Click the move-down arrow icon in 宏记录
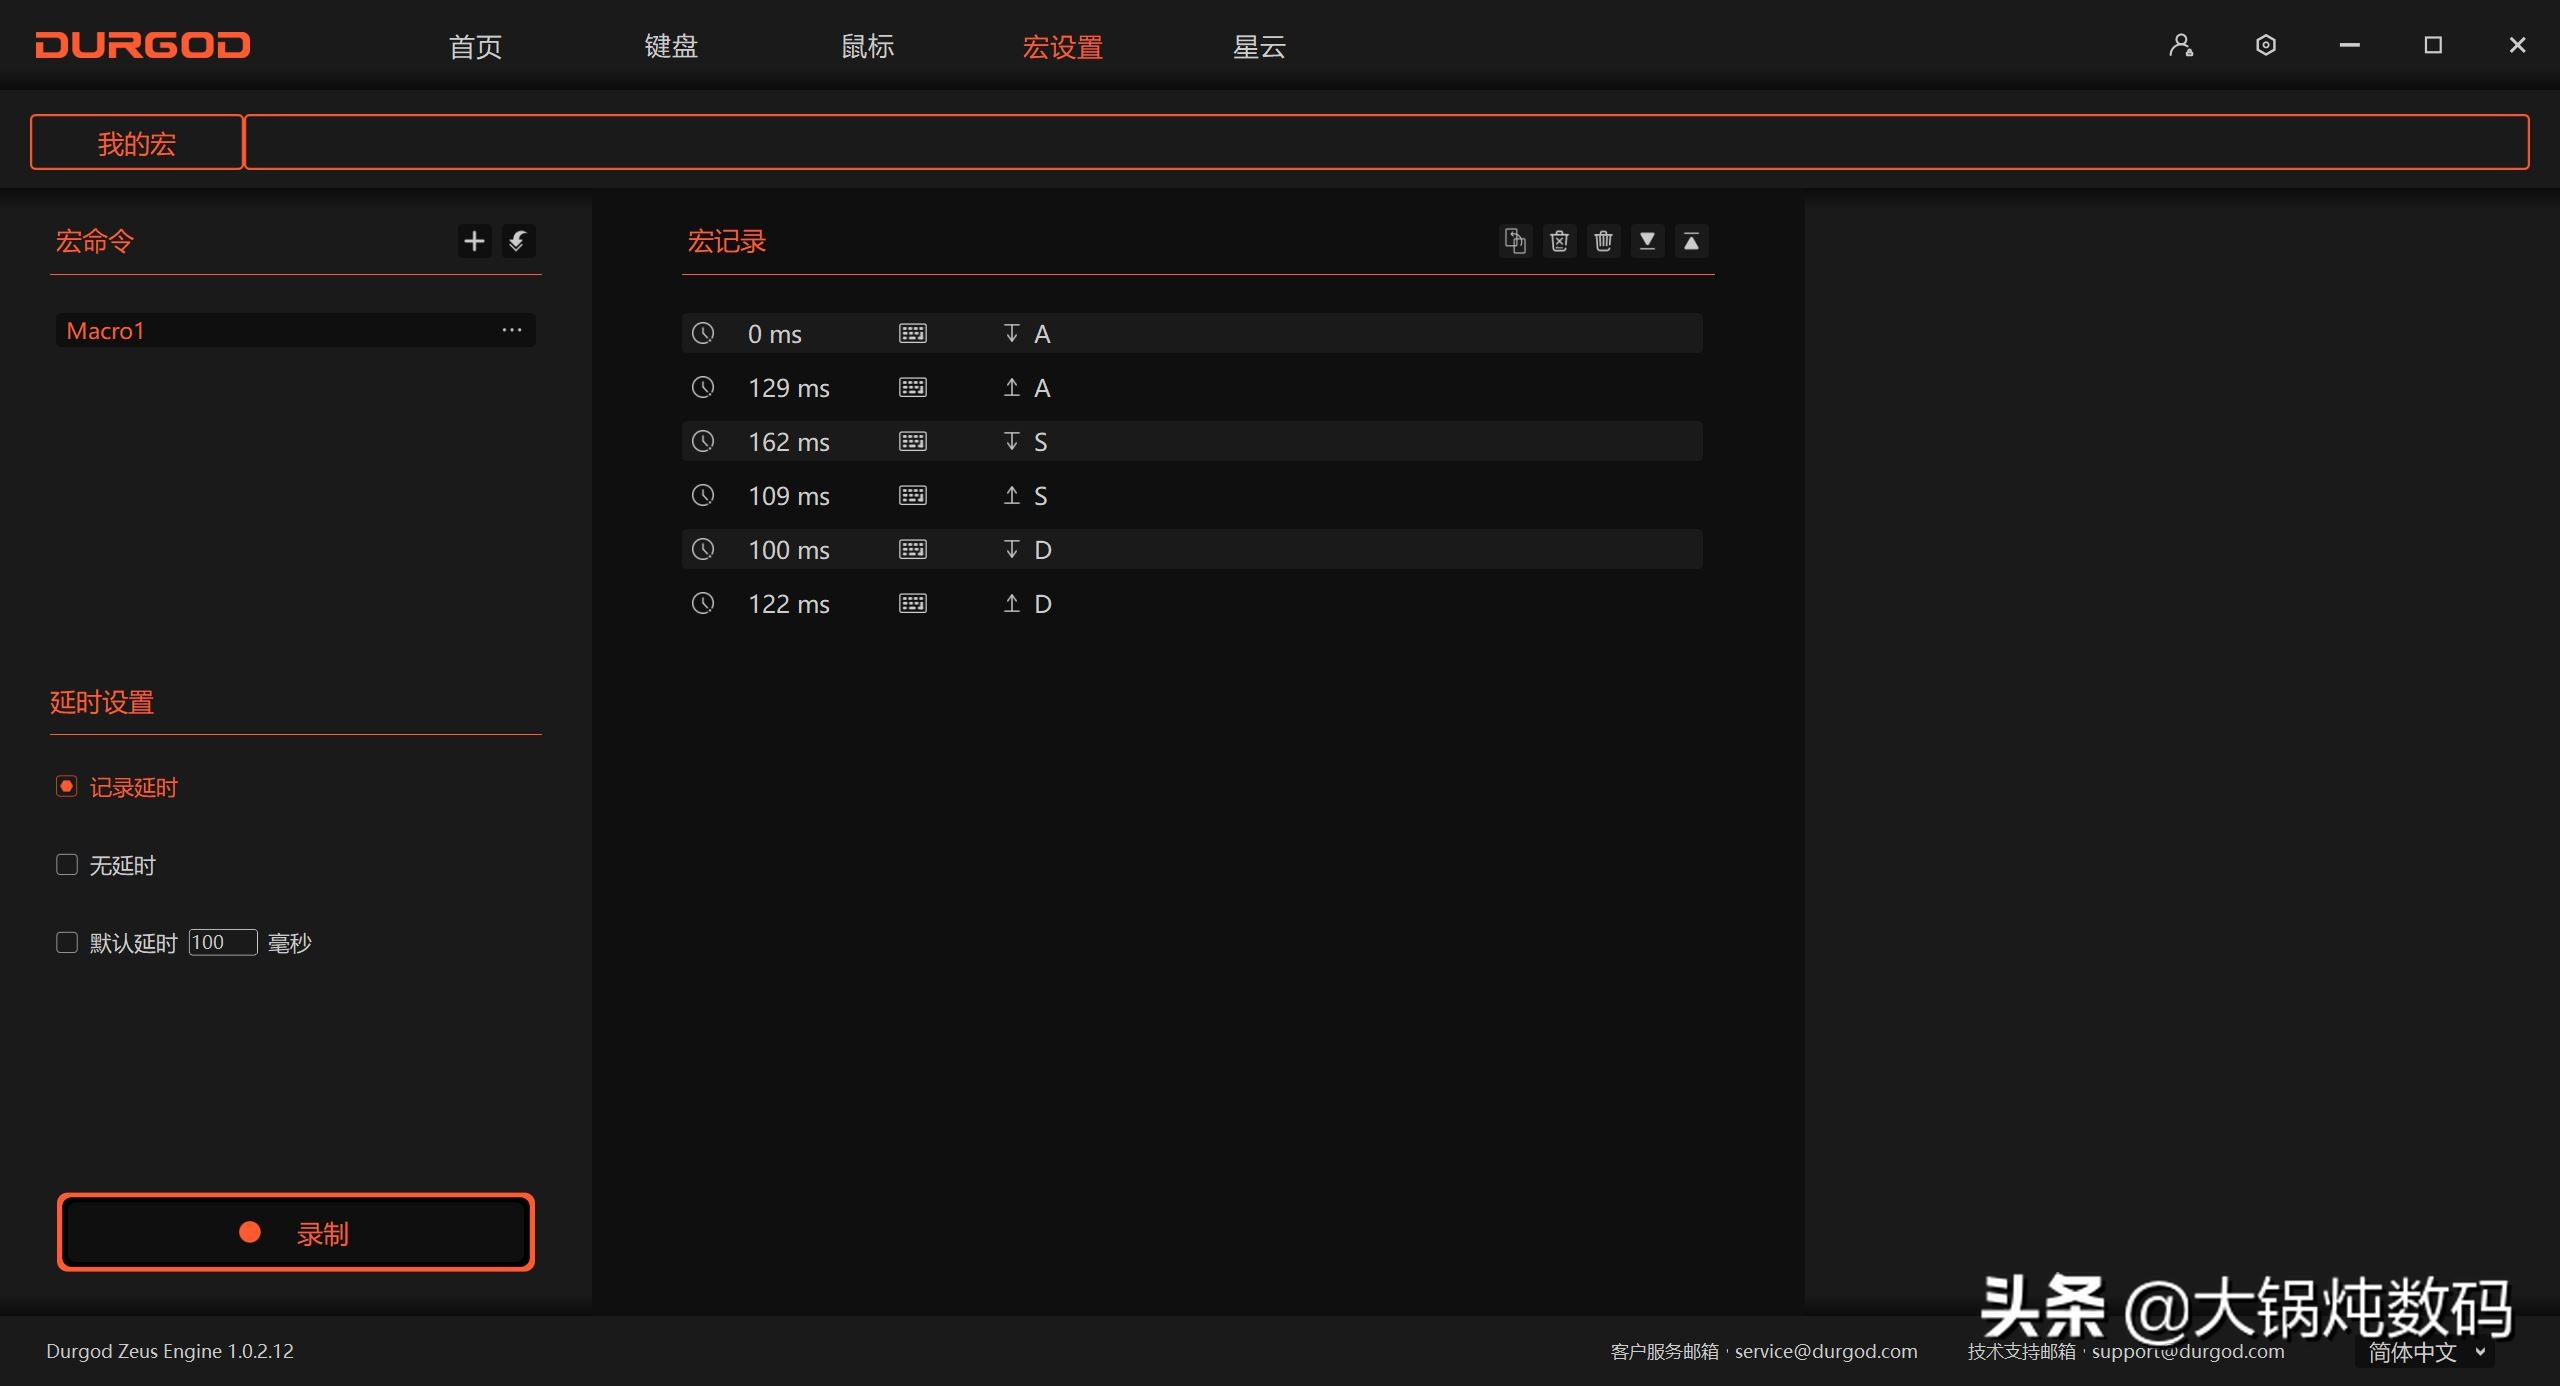 click(1648, 241)
